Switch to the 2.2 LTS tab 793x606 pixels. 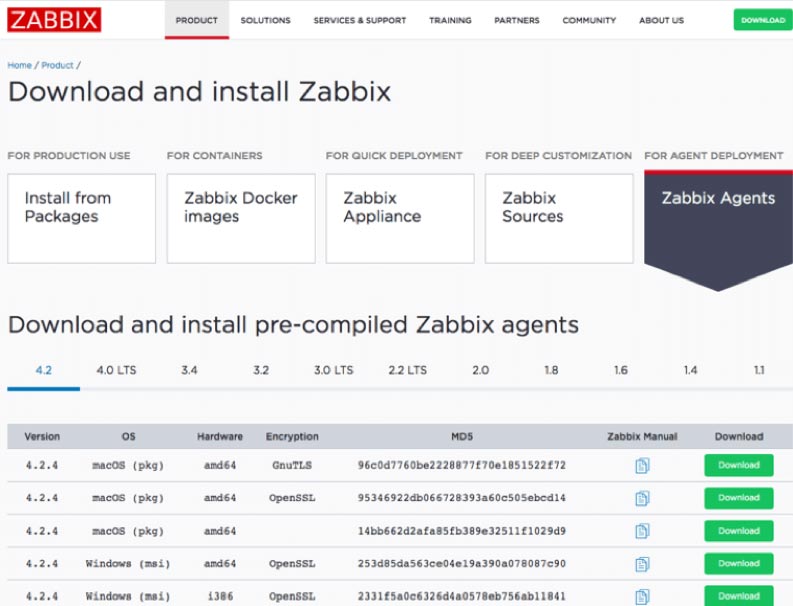click(408, 370)
